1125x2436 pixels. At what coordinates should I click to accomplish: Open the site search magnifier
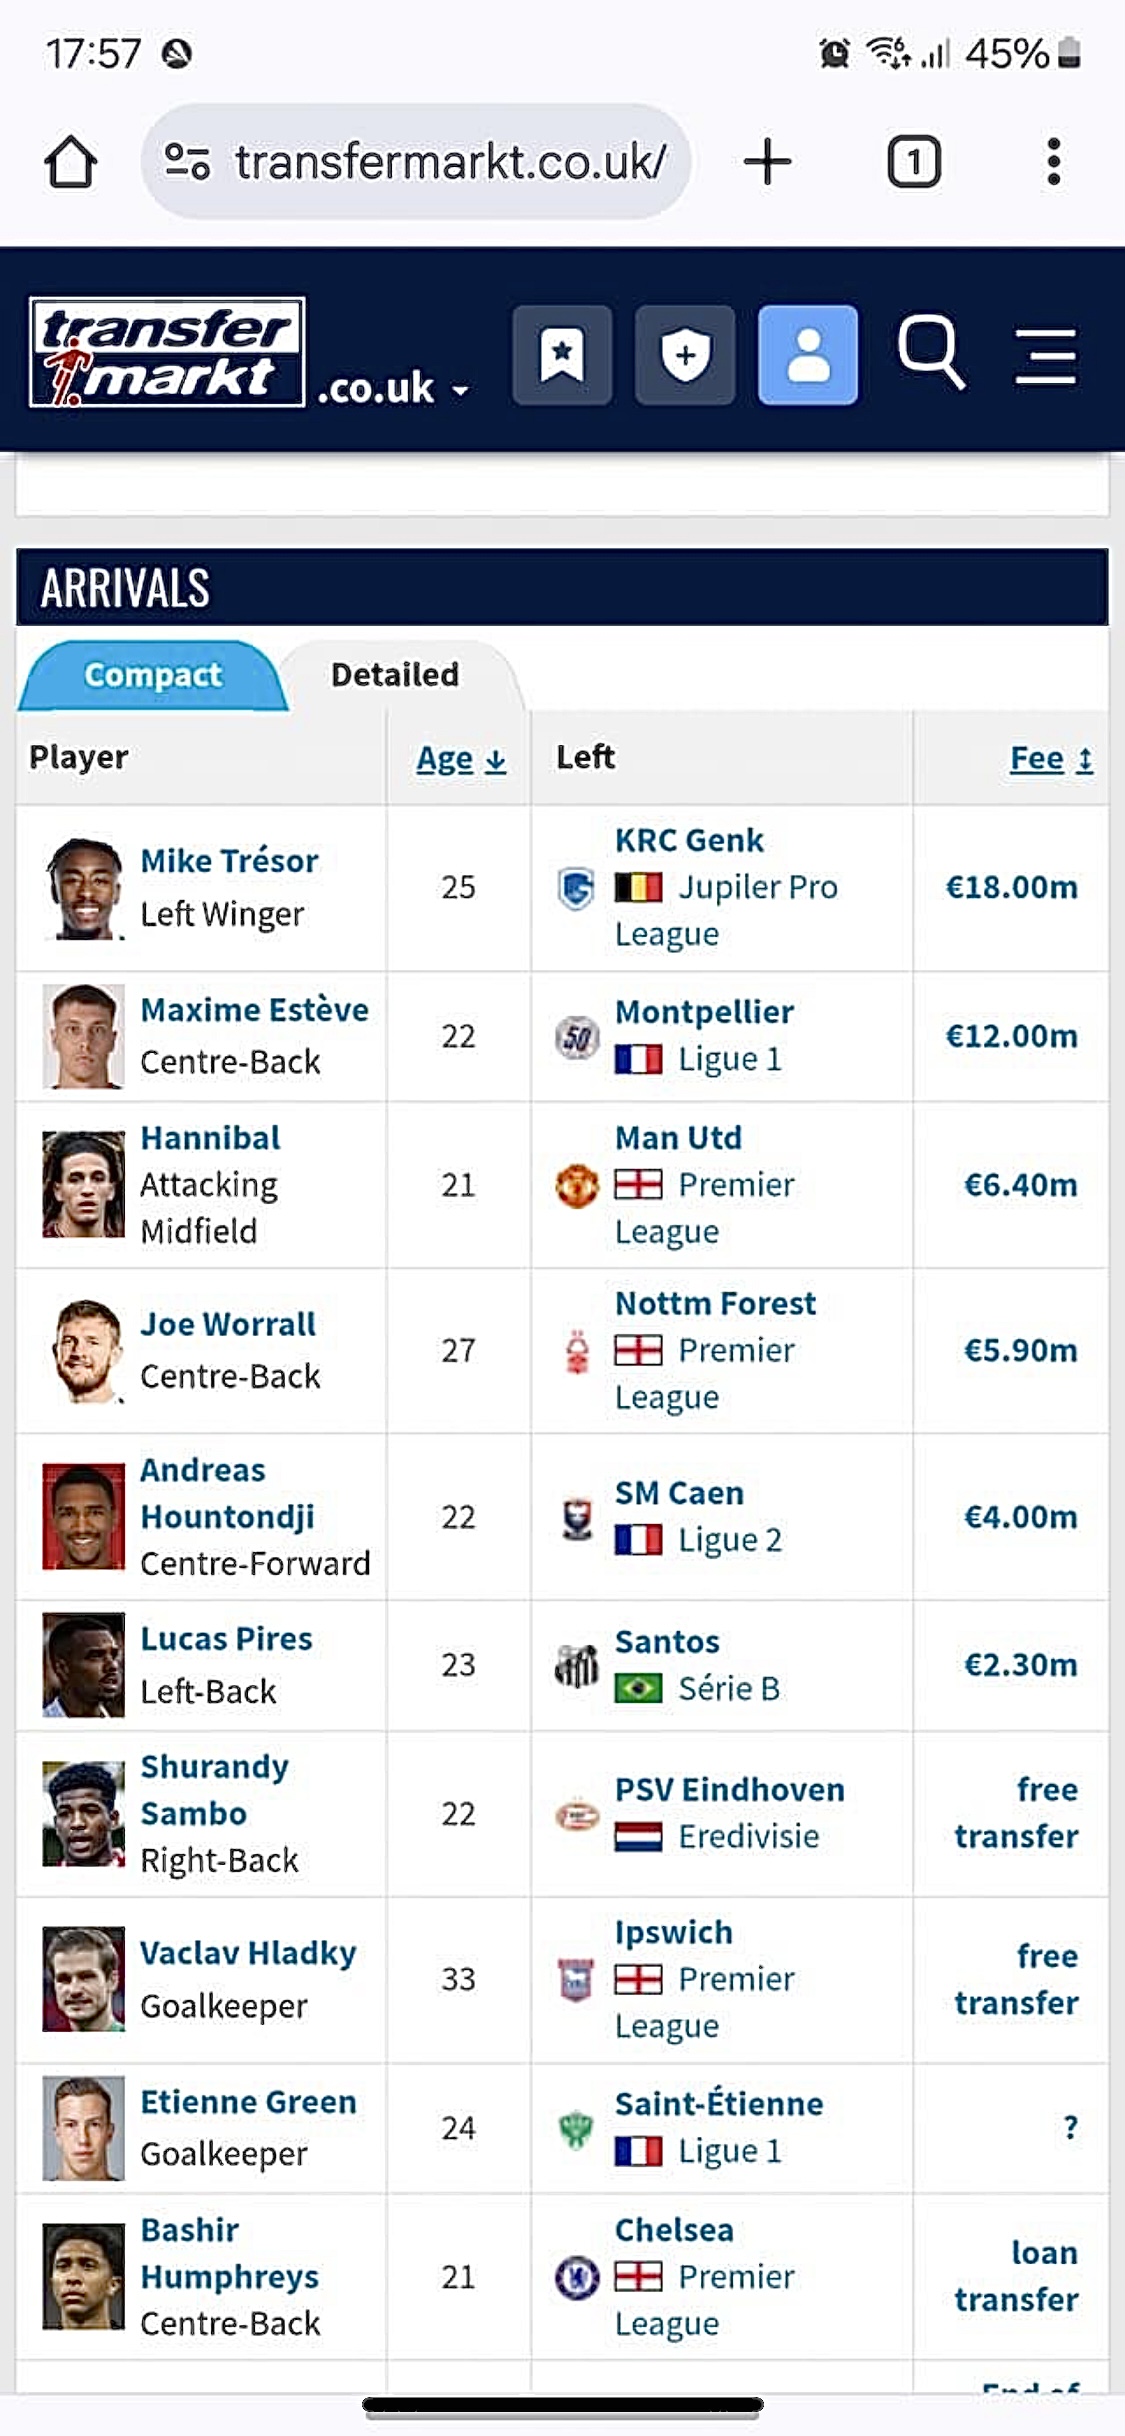point(931,353)
